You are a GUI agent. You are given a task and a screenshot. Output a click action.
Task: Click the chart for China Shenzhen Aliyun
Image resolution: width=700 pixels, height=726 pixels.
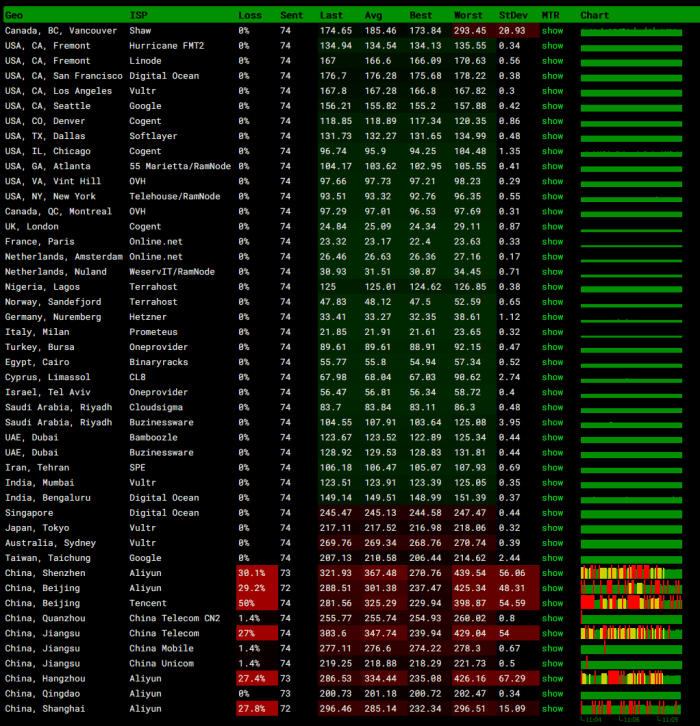pyautogui.click(x=630, y=573)
